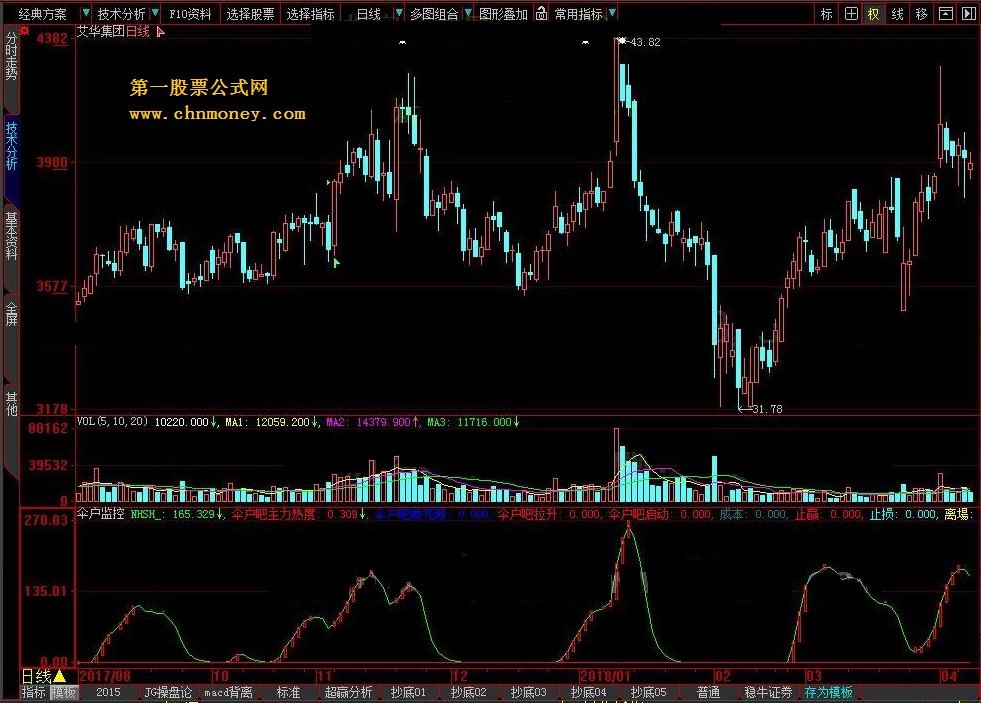Click the 艾华集团日线 chart title
981x703 pixels.
(x=113, y=31)
